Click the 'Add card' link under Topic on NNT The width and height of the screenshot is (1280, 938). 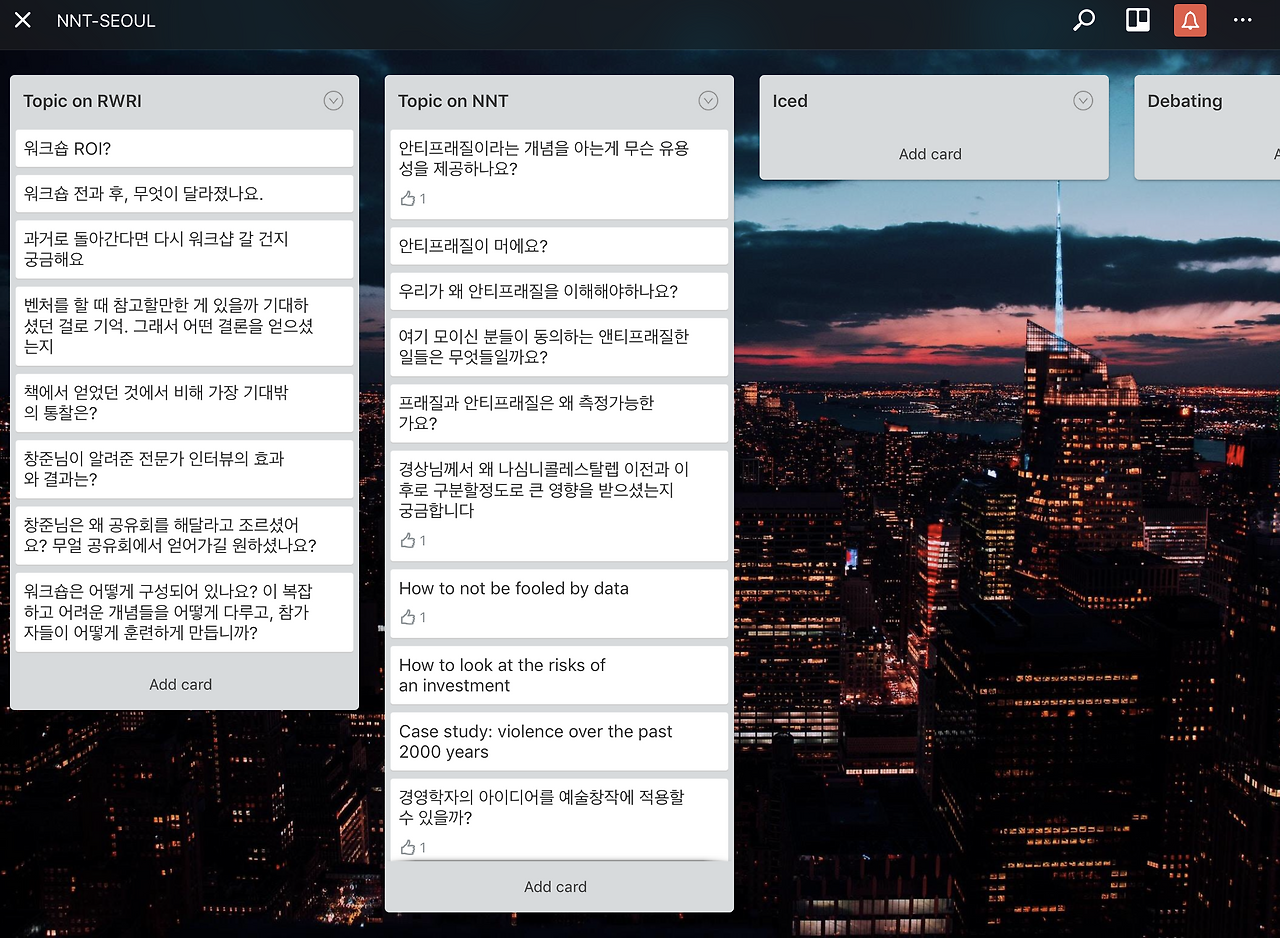coord(555,886)
